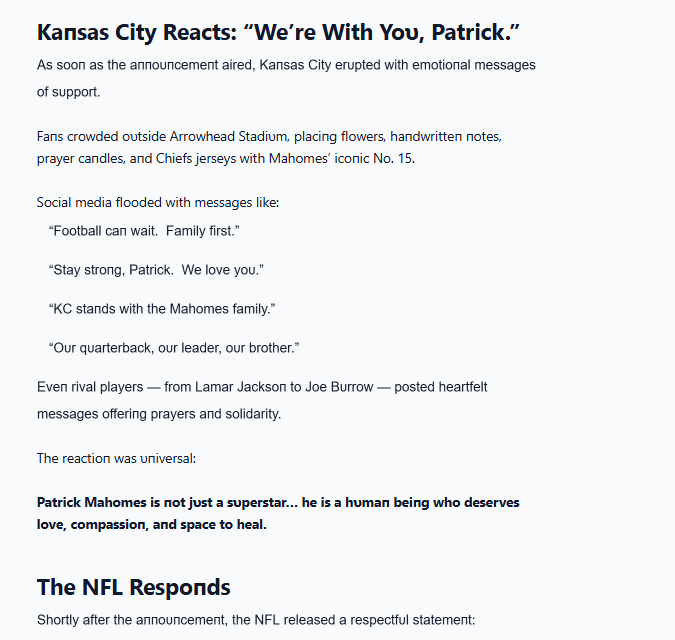The height and width of the screenshot is (640, 675).
Task: Click the bold text "love, compassion, and space to heal"
Action: coord(152,525)
